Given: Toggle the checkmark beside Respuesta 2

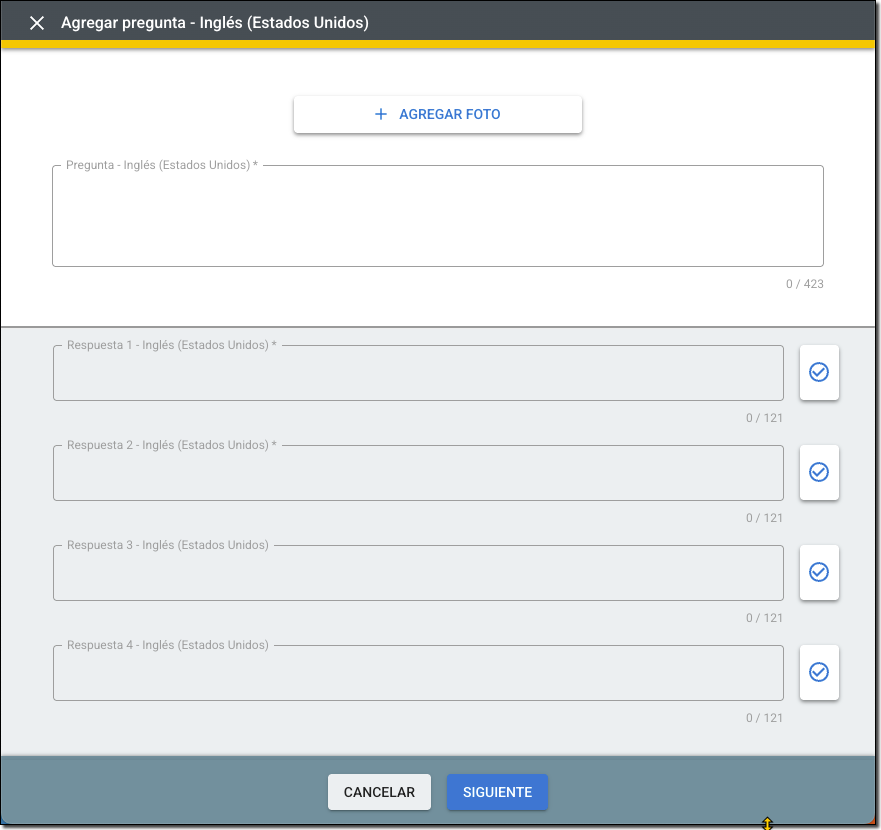Looking at the screenshot, I should click(x=818, y=472).
